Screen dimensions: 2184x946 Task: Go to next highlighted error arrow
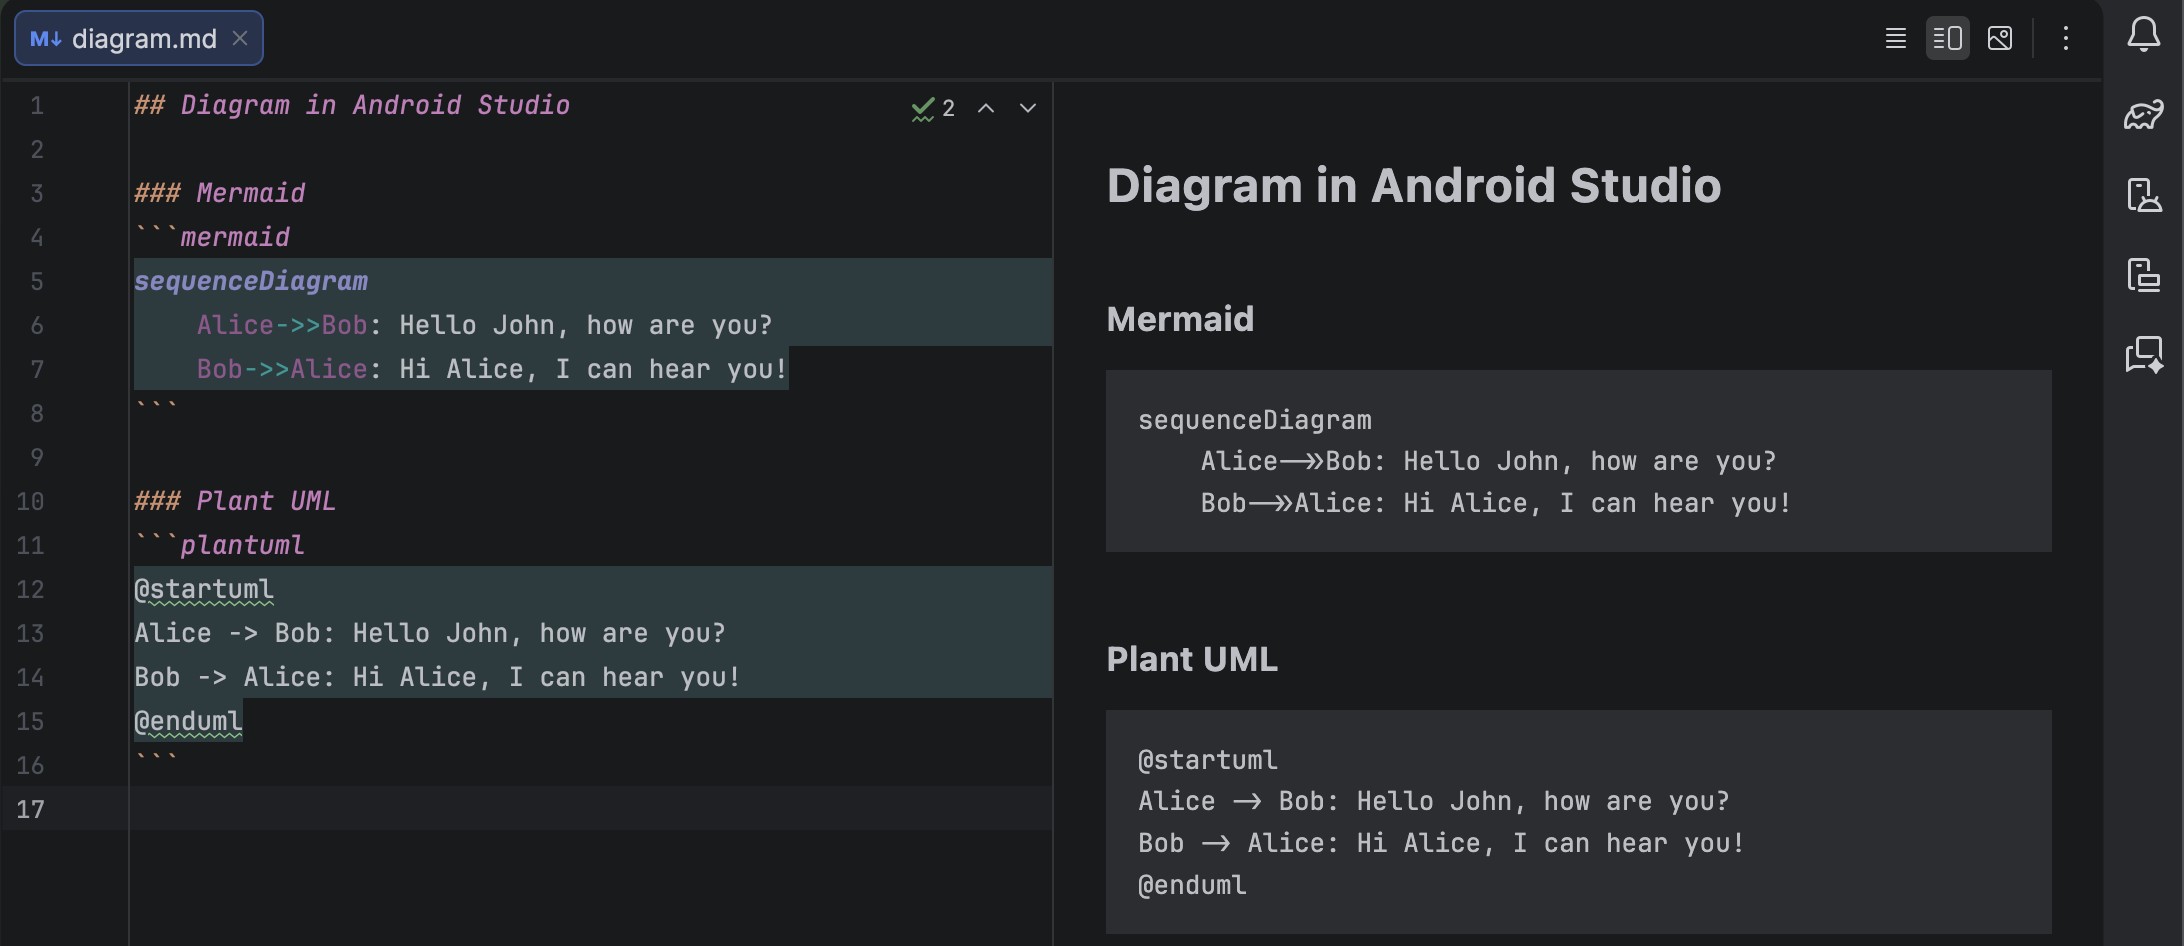pos(1028,108)
